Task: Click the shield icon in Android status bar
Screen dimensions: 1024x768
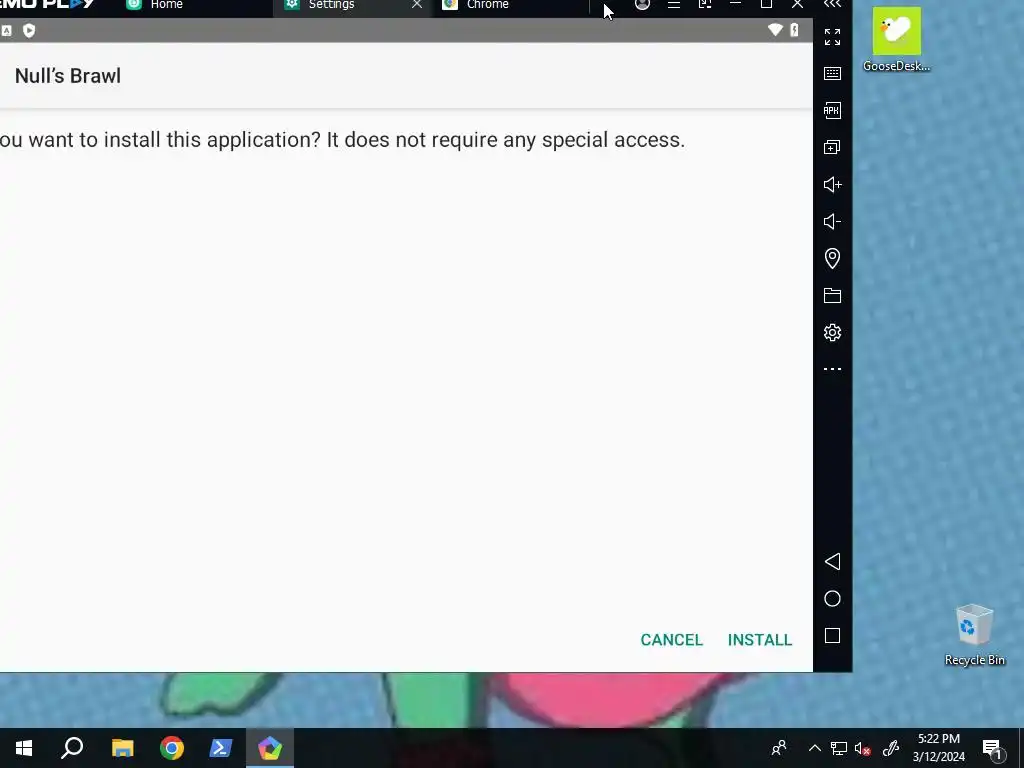Action: click(x=29, y=31)
